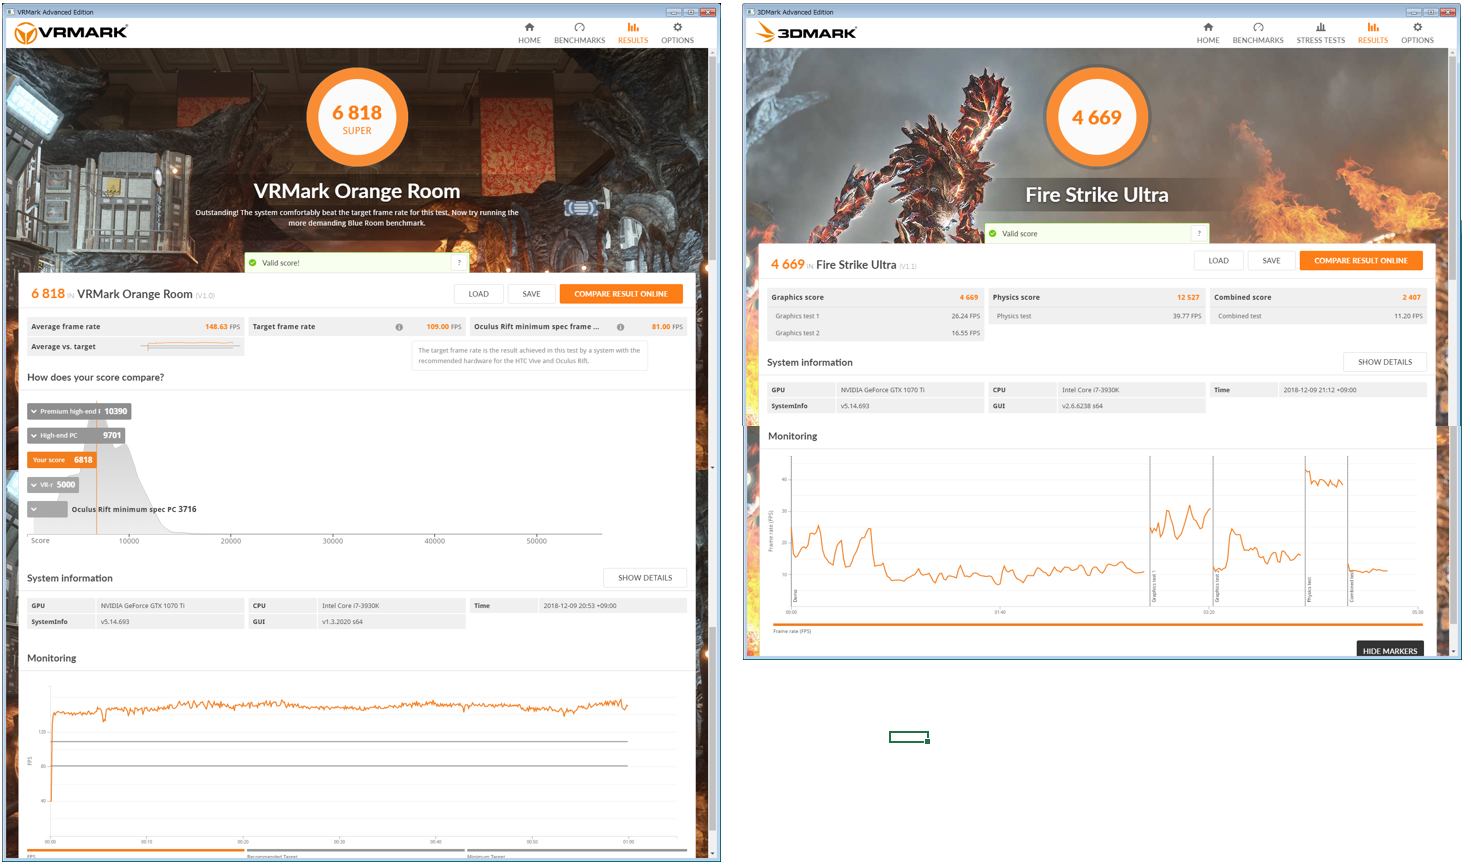Switch to the HOME tab in VRMark
The image size is (1471, 865).
pos(529,41)
